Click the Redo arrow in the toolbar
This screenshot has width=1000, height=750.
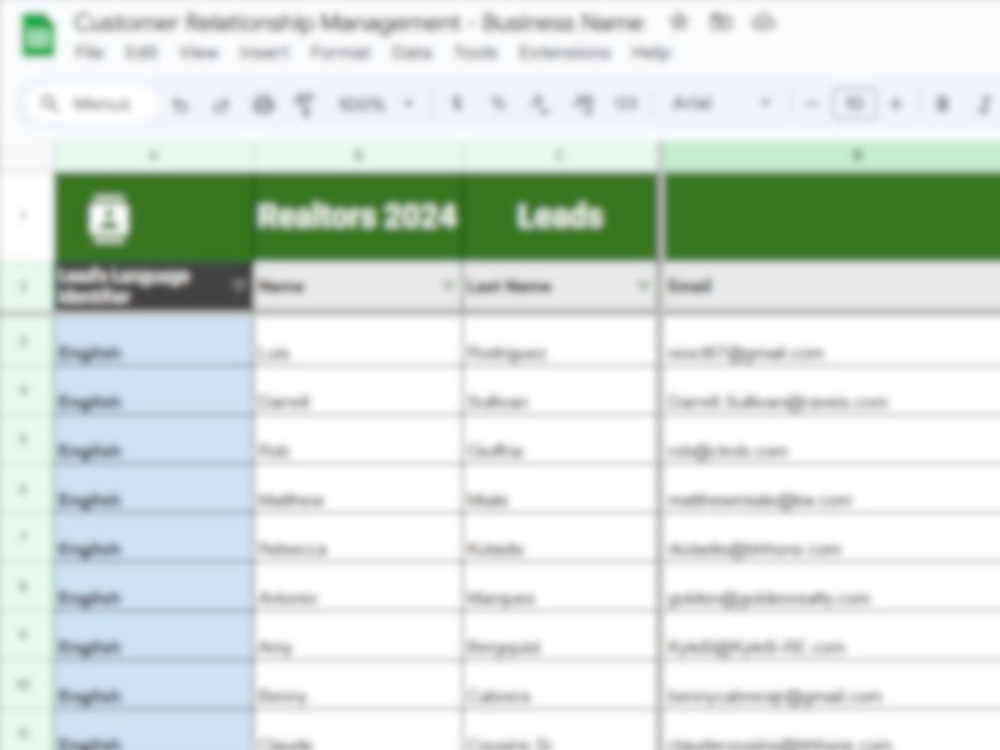pyautogui.click(x=221, y=104)
